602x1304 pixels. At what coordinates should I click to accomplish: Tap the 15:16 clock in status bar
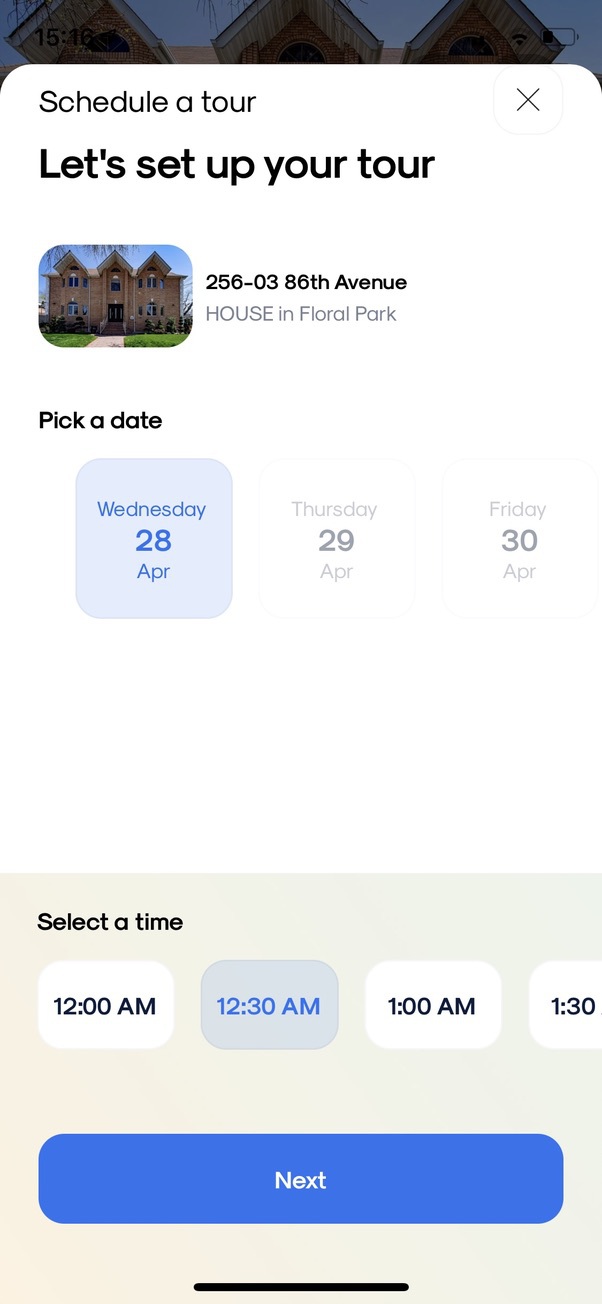(64, 38)
